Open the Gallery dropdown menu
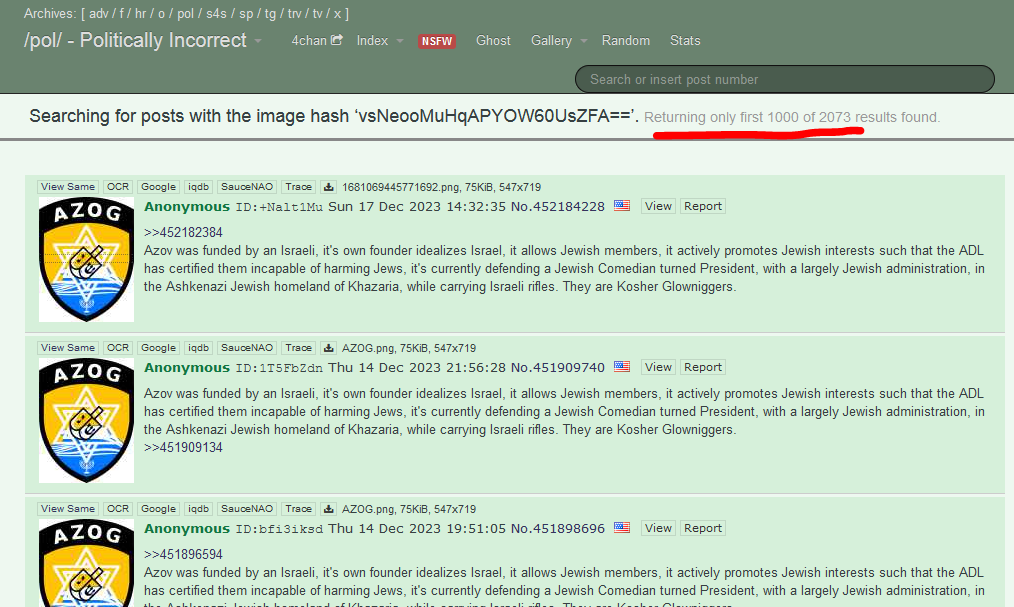 pos(559,40)
